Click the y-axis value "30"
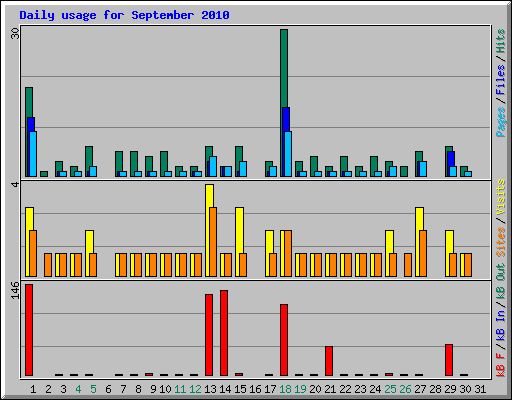The height and width of the screenshot is (400, 512). 15,33
